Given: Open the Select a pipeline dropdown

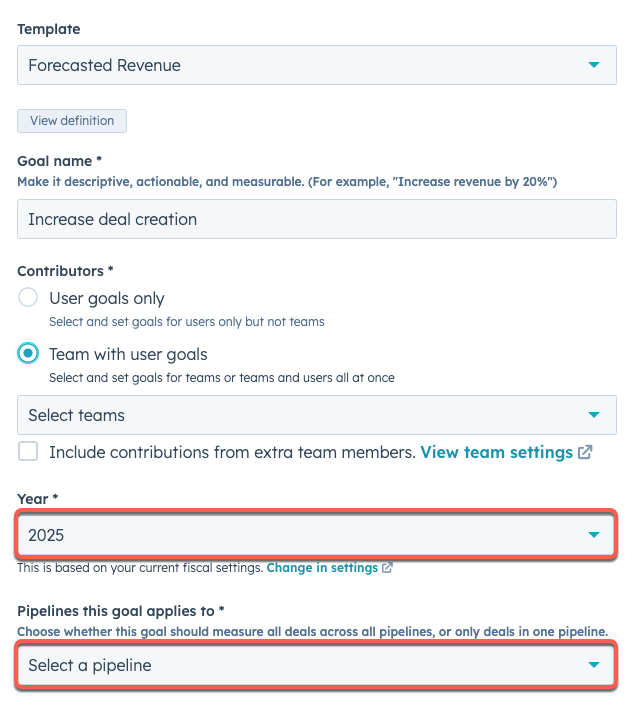Looking at the screenshot, I should coord(317,665).
